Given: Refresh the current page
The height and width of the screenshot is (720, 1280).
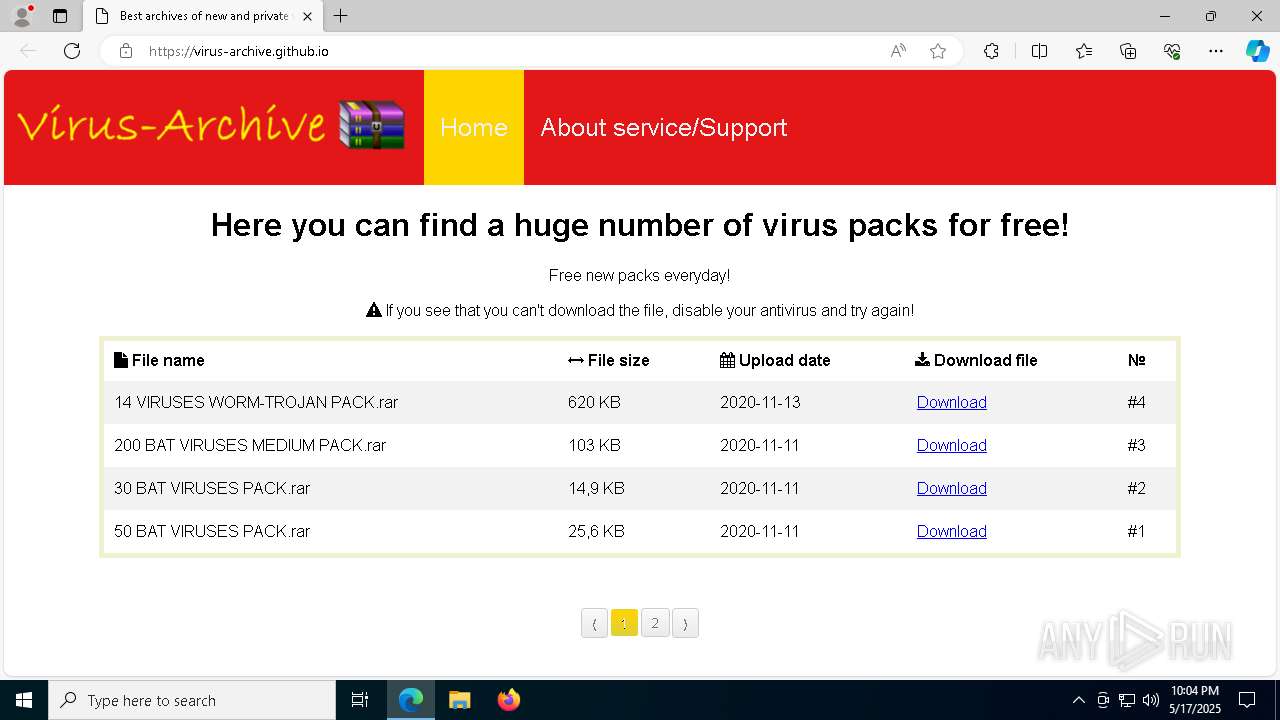Looking at the screenshot, I should pyautogui.click(x=72, y=51).
